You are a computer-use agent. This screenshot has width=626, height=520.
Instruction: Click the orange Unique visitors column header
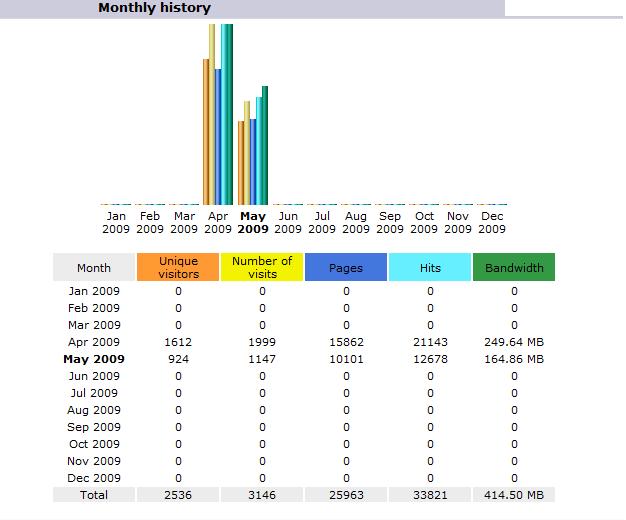click(178, 267)
